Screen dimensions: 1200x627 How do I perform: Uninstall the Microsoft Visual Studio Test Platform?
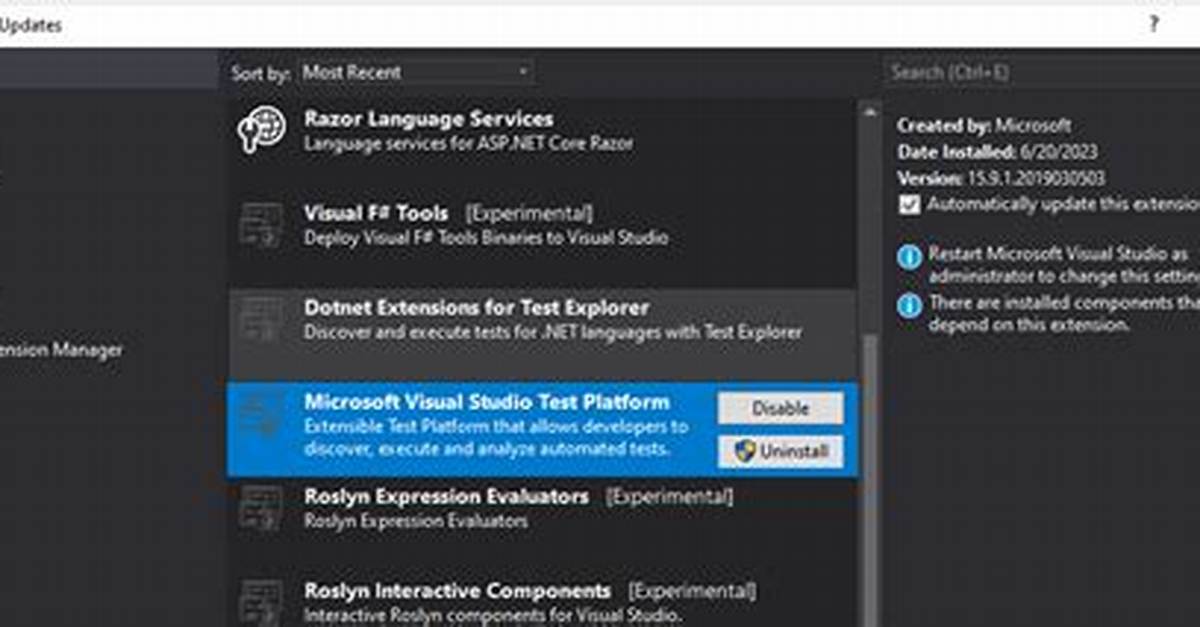[x=780, y=451]
